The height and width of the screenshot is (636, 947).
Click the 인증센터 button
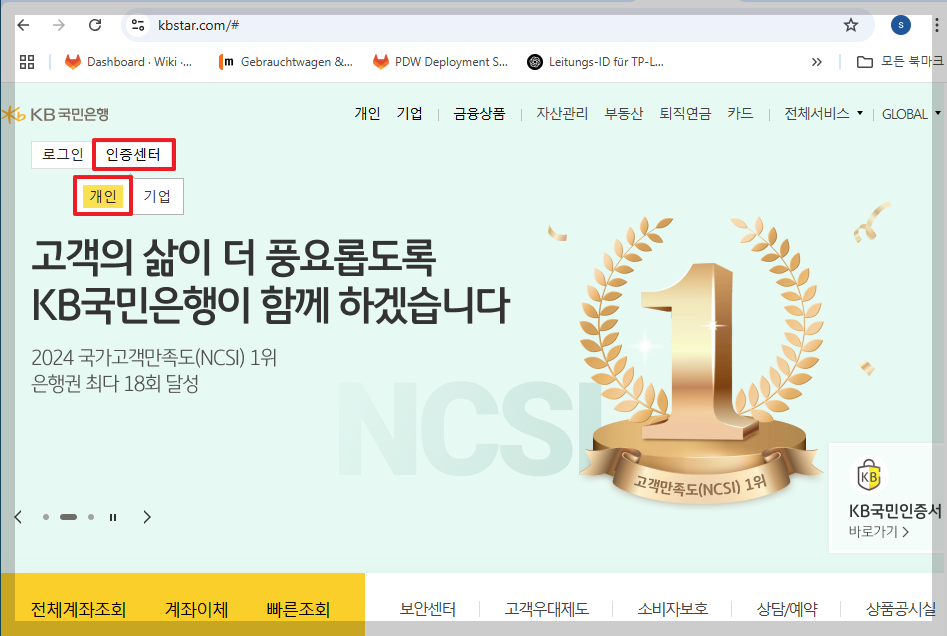[x=133, y=155]
